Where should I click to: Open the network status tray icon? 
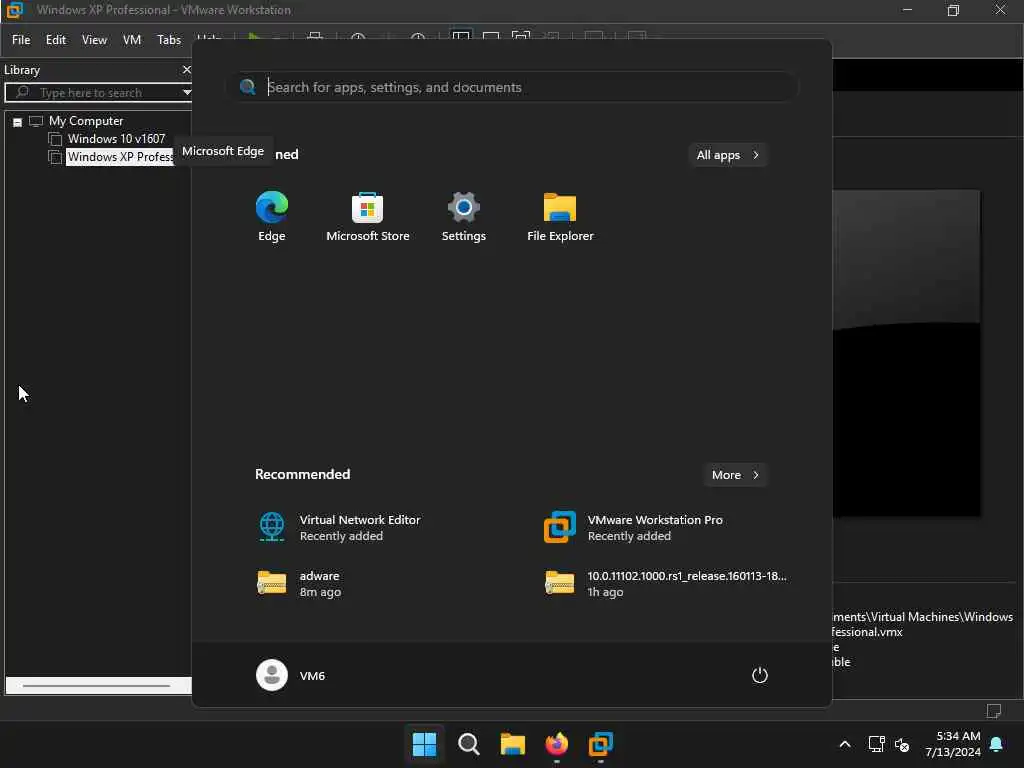[x=876, y=744]
